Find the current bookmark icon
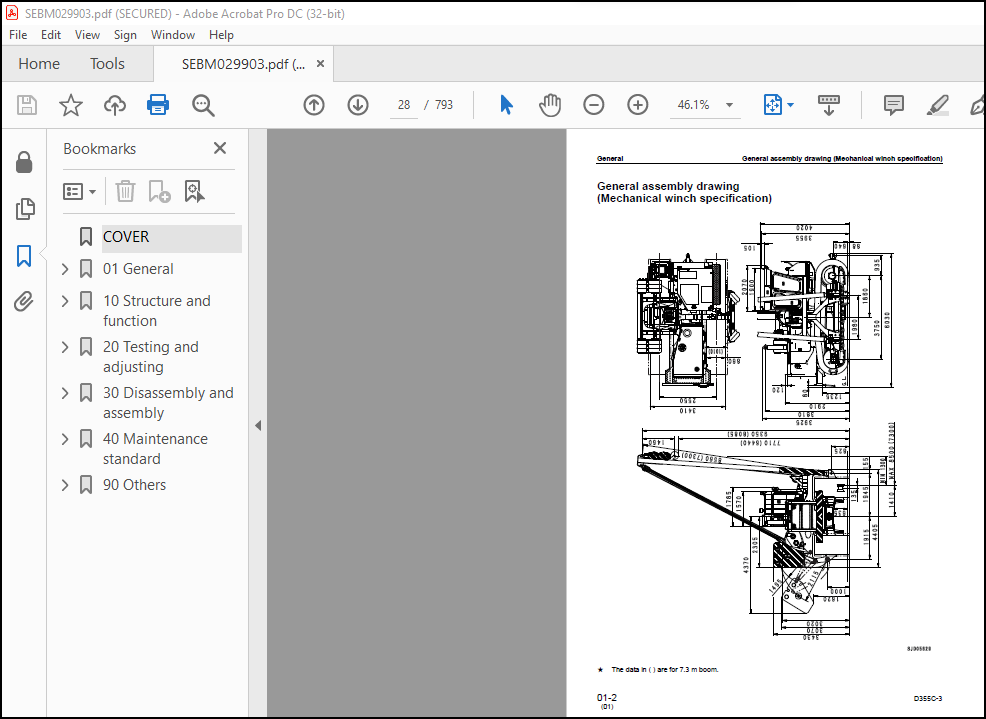The width and height of the screenshot is (986, 719). (194, 191)
